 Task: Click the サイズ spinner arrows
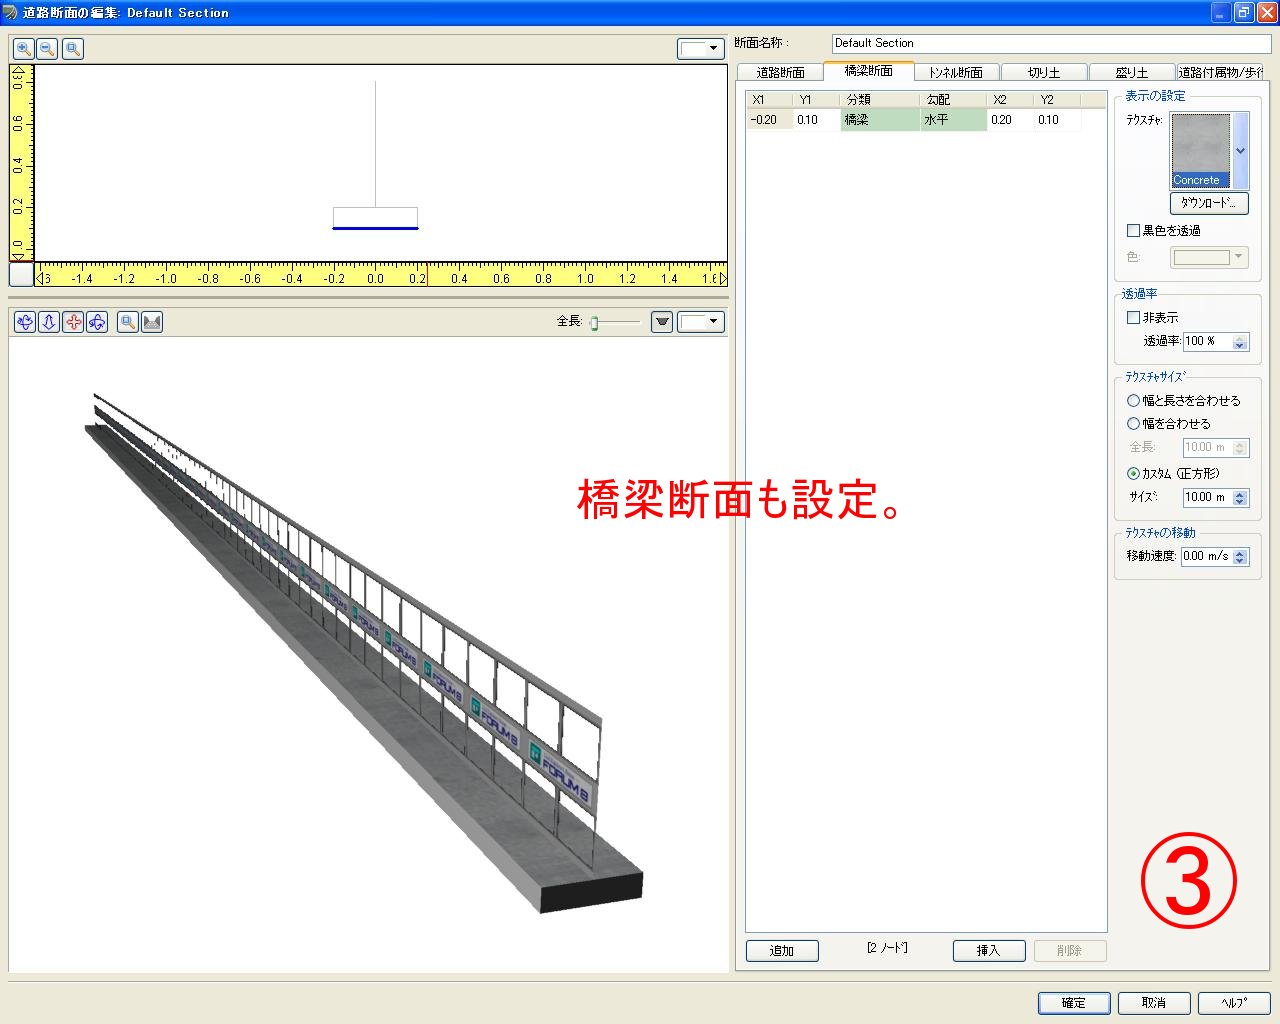(x=1240, y=497)
